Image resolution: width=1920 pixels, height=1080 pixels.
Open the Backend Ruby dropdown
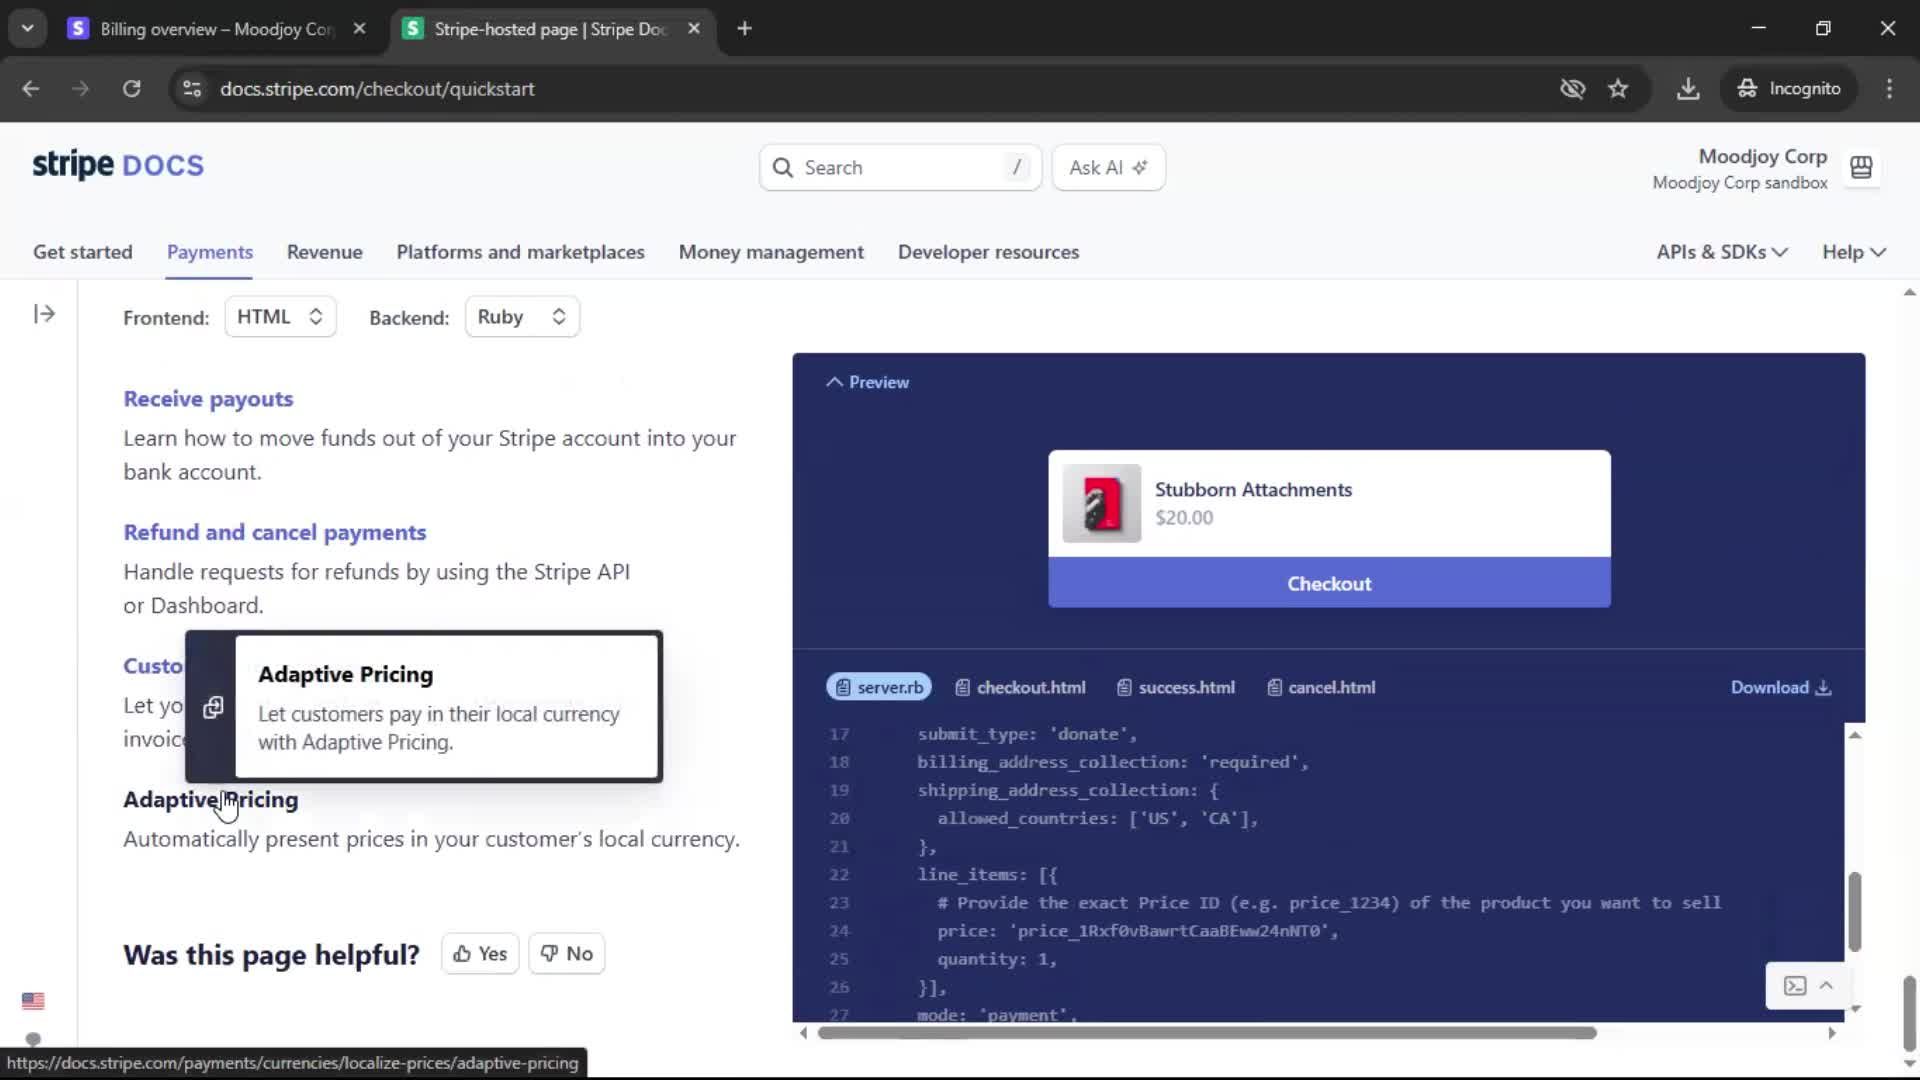coord(521,317)
